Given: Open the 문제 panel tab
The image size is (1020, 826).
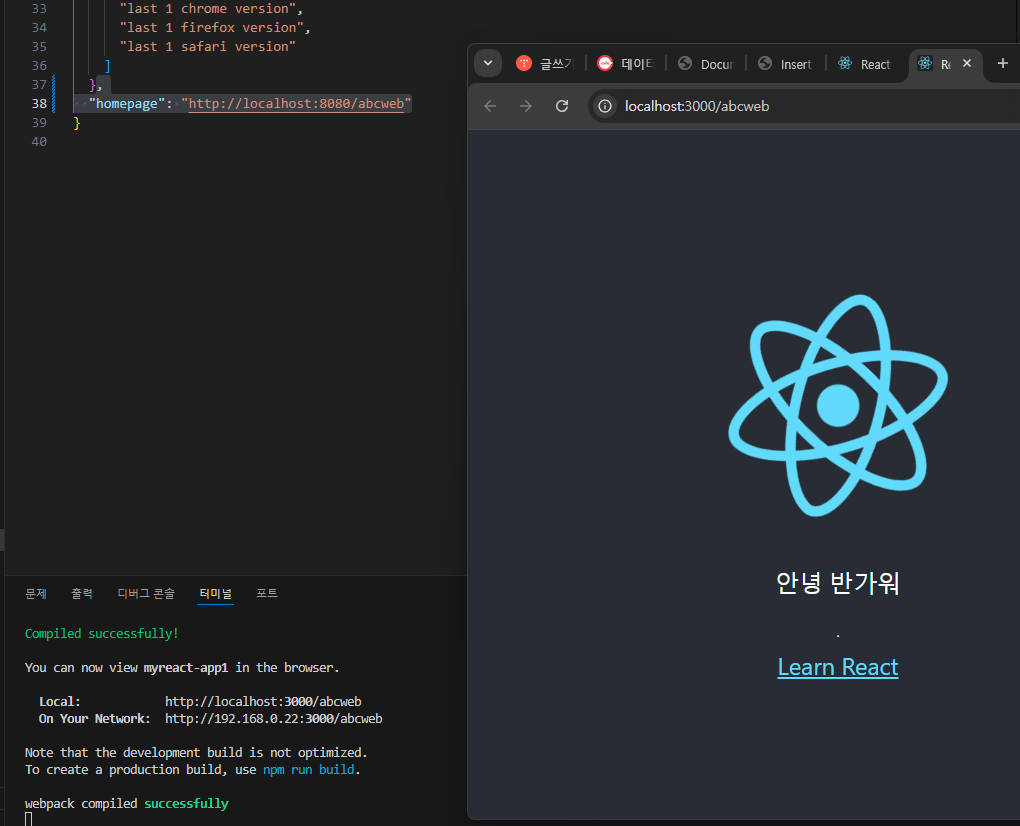Looking at the screenshot, I should [x=36, y=593].
